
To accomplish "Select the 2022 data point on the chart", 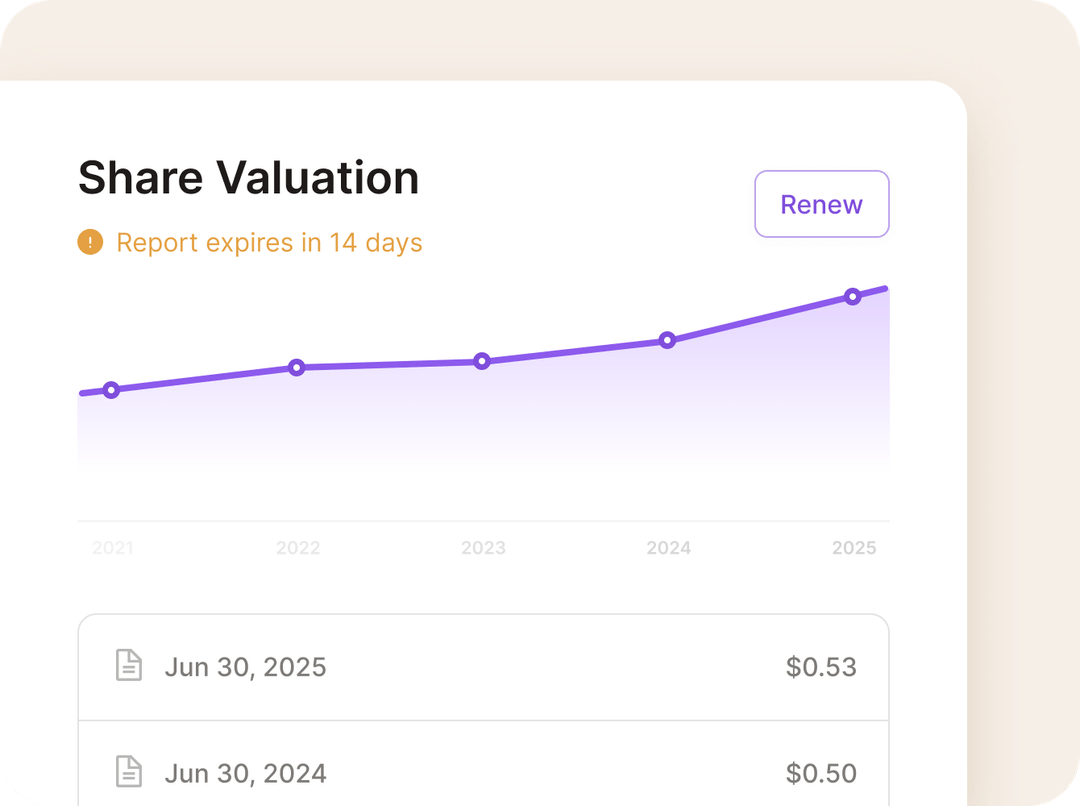I will pos(296,368).
